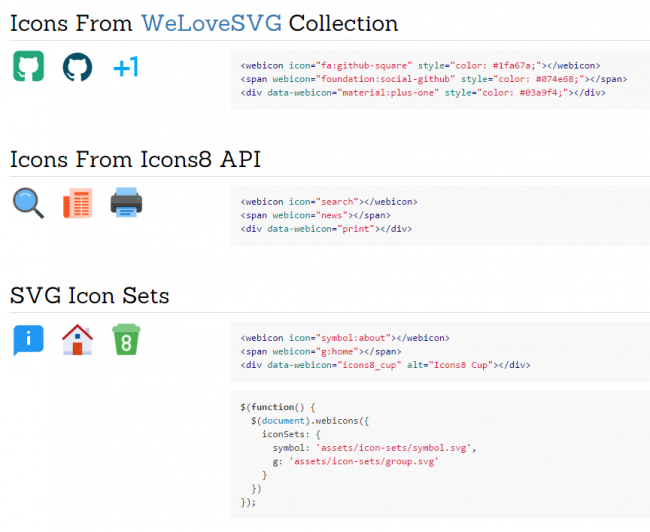Click the printer icon
This screenshot has width=650, height=532.
[x=126, y=202]
